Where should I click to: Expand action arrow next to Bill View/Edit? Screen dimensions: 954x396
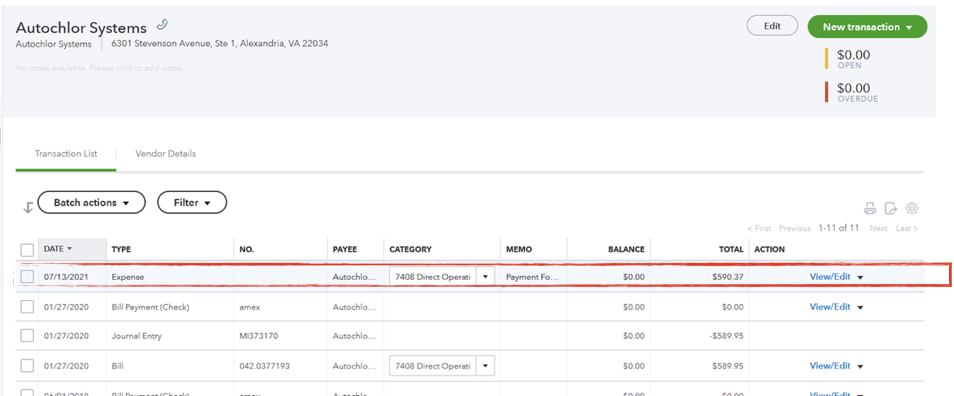860,367
